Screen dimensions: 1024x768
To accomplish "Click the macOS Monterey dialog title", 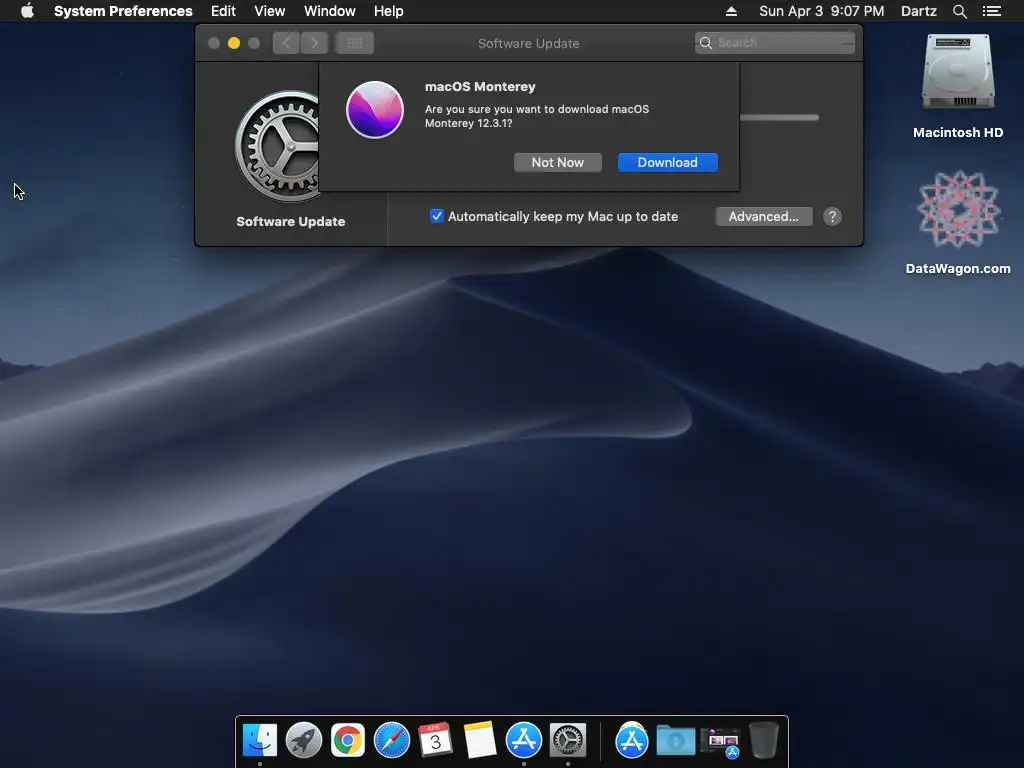I will pos(480,87).
